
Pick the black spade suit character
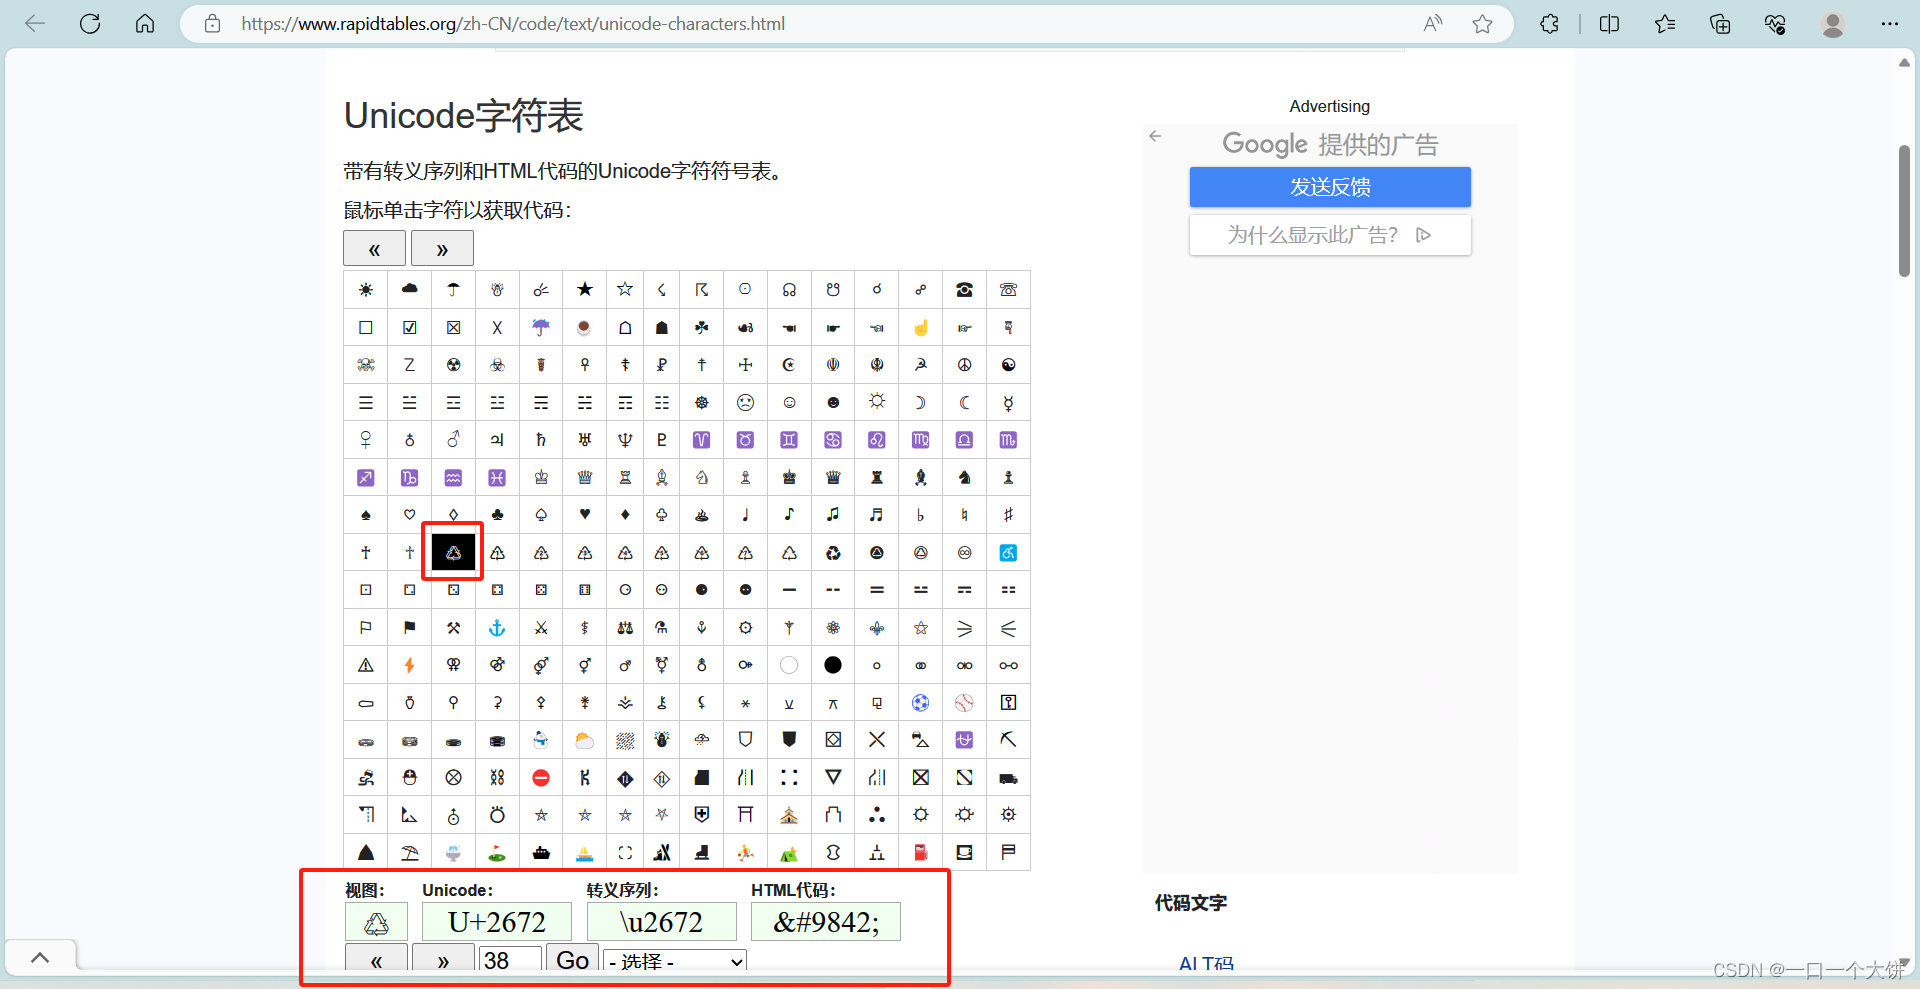click(366, 515)
